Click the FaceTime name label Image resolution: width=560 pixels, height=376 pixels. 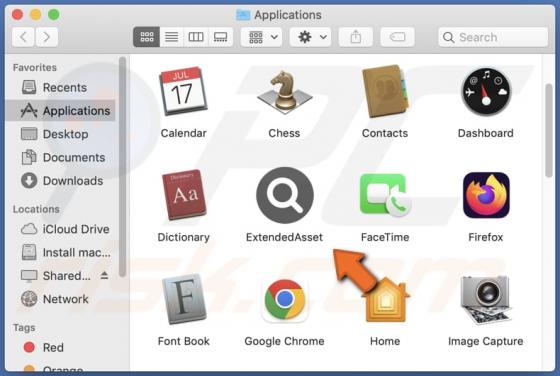click(x=385, y=237)
